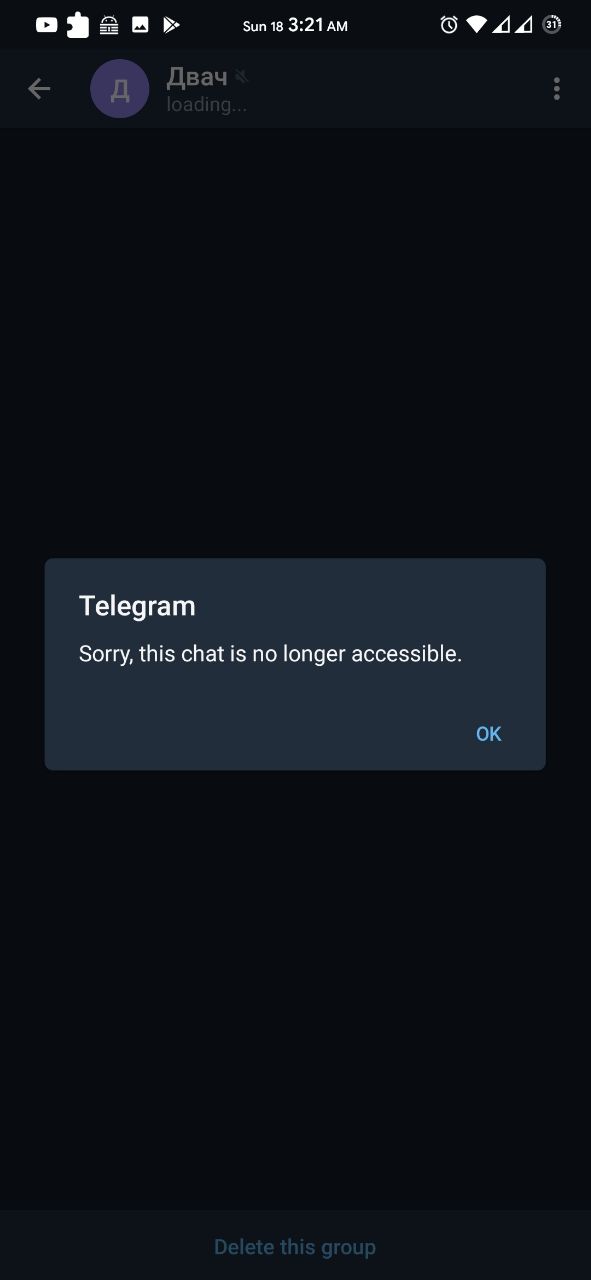Tap the back arrow in chat header
This screenshot has width=591, height=1280.
tap(39, 89)
